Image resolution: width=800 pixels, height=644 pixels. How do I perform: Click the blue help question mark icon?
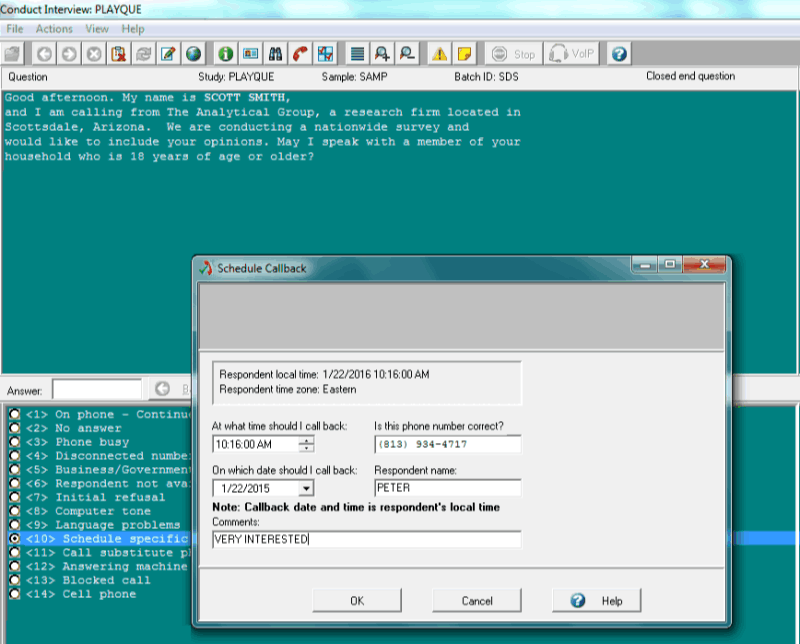(x=619, y=54)
